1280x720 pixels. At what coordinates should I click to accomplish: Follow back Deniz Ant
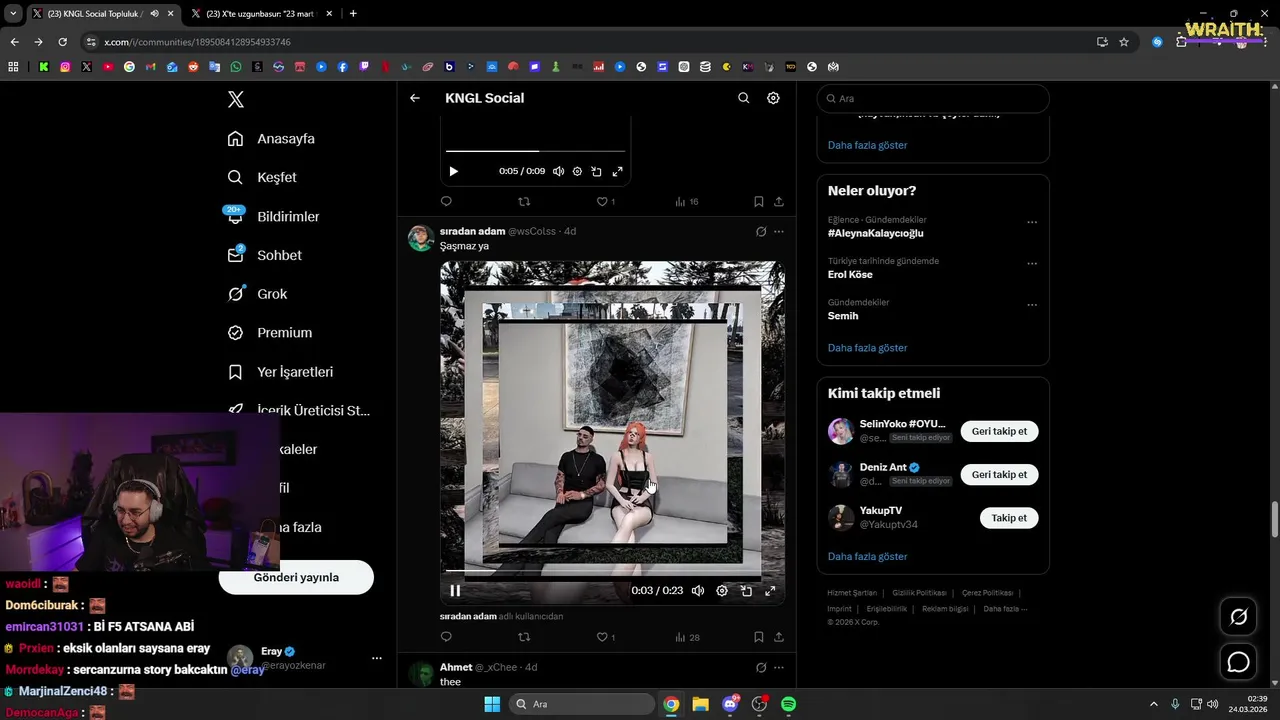(999, 474)
